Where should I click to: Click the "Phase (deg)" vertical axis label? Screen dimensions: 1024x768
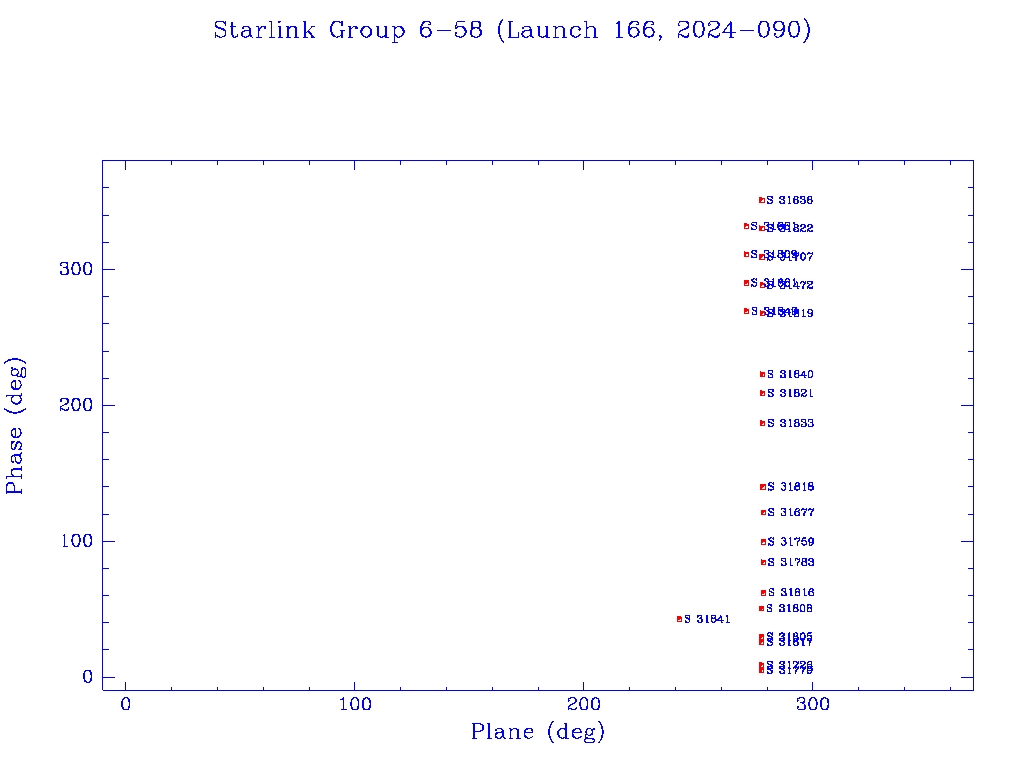tap(14, 426)
